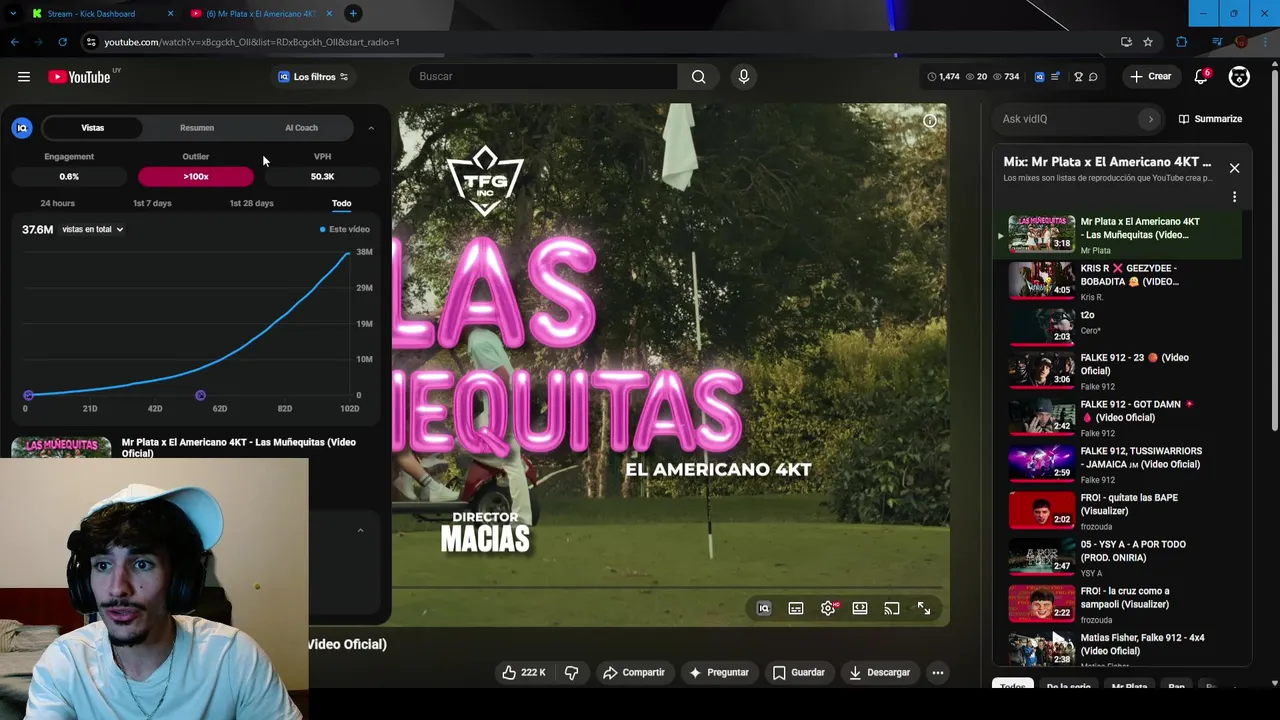Submit the Ask vidIQ question arrow
The width and height of the screenshot is (1280, 720).
1150,119
